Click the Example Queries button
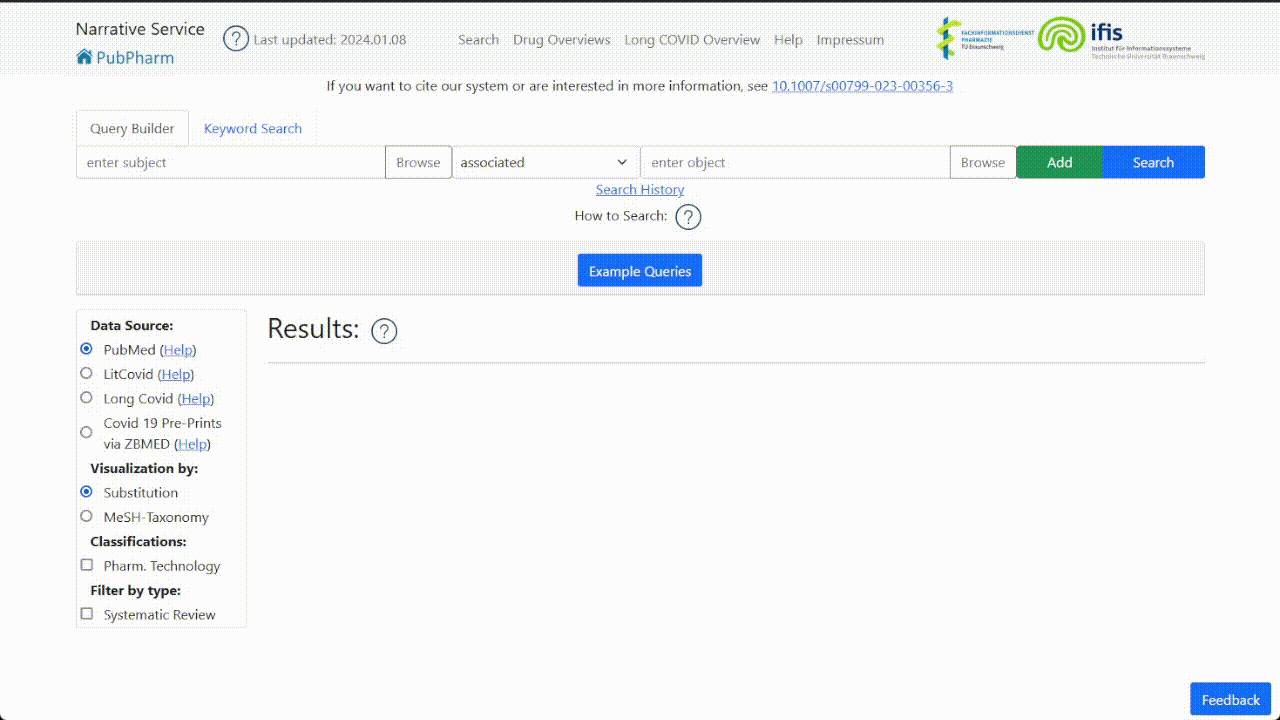 click(x=640, y=271)
